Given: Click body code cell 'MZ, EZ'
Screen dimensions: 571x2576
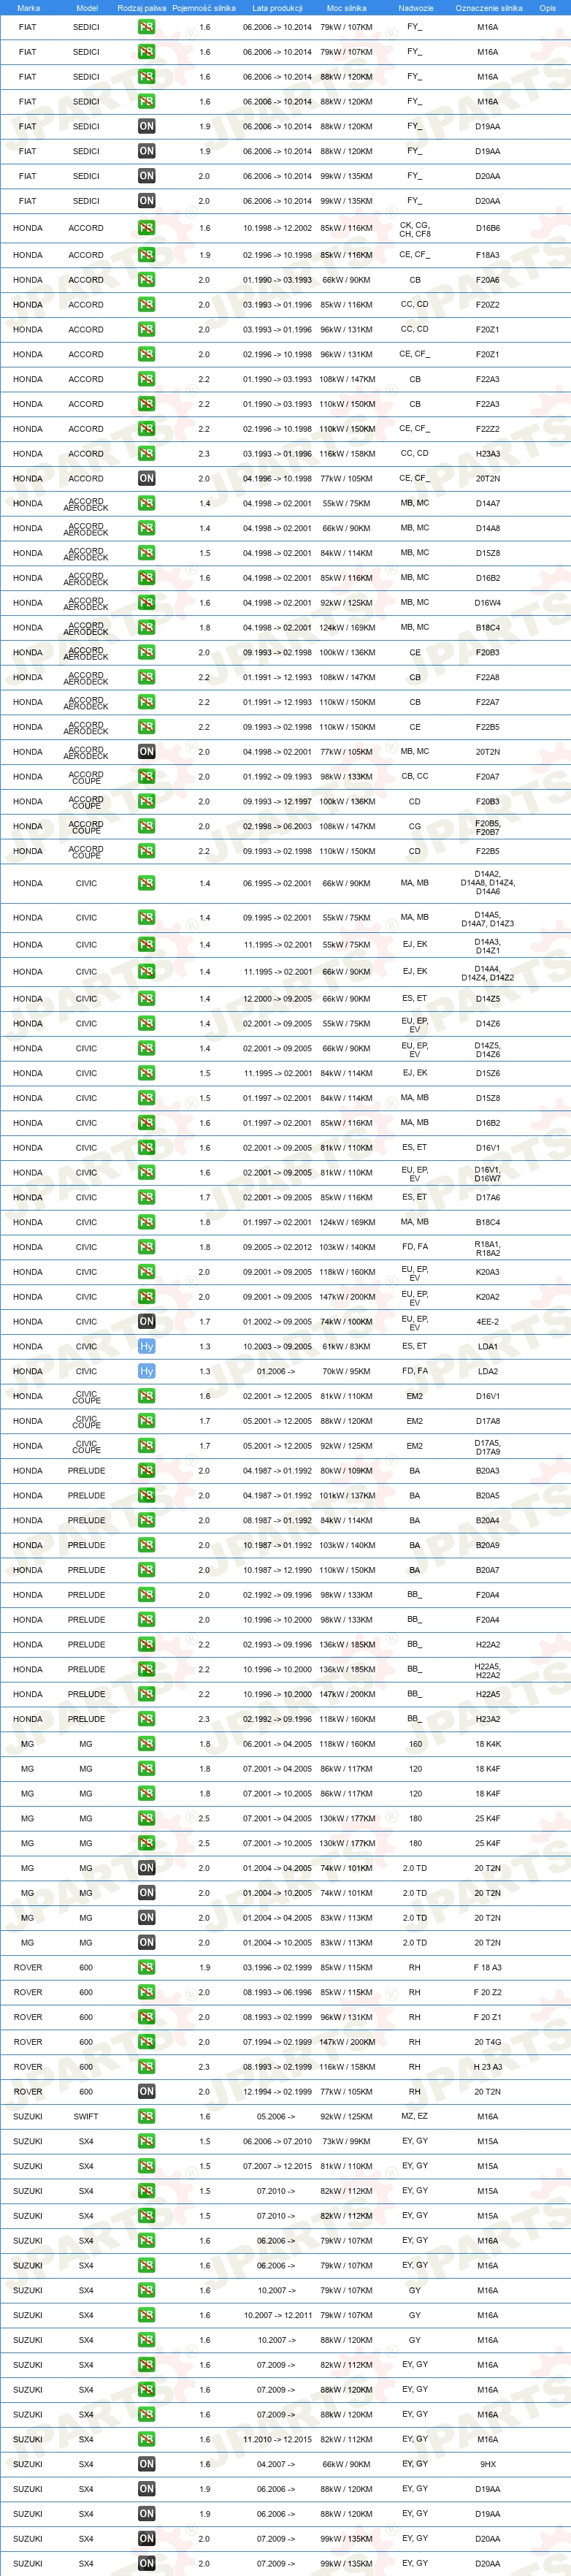Looking at the screenshot, I should point(415,2116).
